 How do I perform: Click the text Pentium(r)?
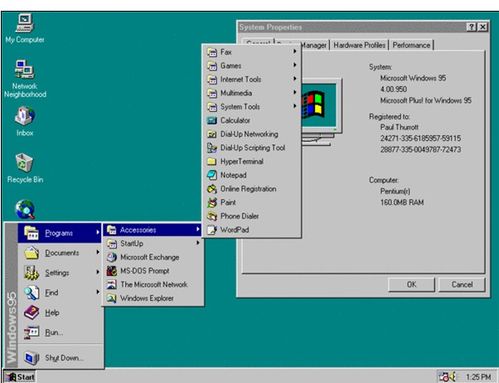pos(395,191)
